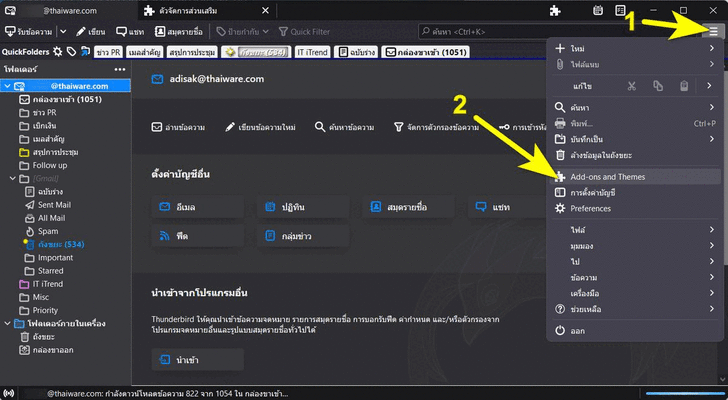Open การตั้งค่าบัญชี account settings entry

coord(635,193)
